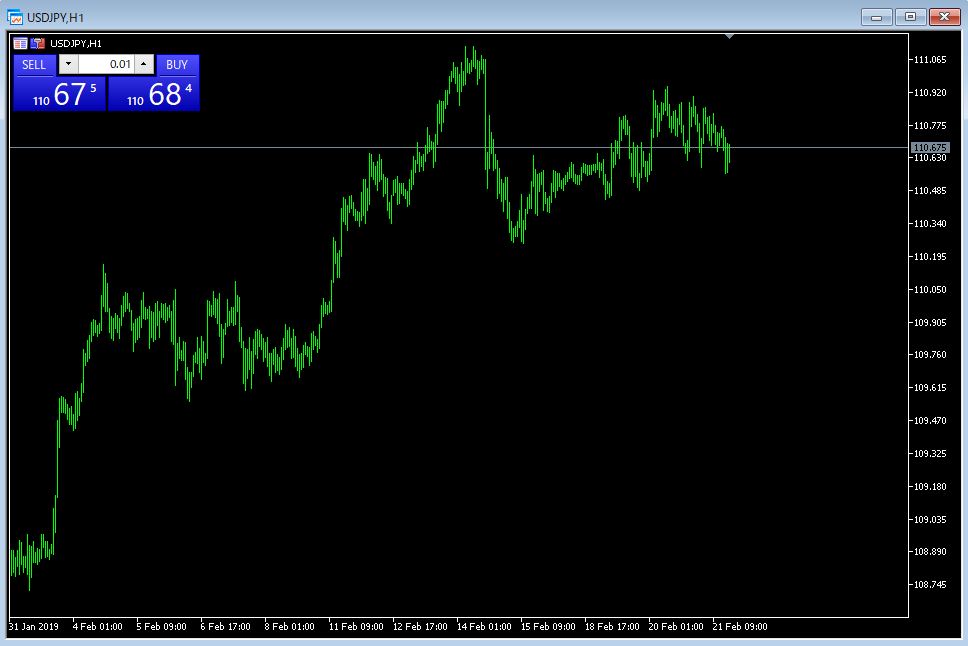Image resolution: width=968 pixels, height=646 pixels.
Task: Increase the lot volume with the up arrow
Action: pos(144,64)
